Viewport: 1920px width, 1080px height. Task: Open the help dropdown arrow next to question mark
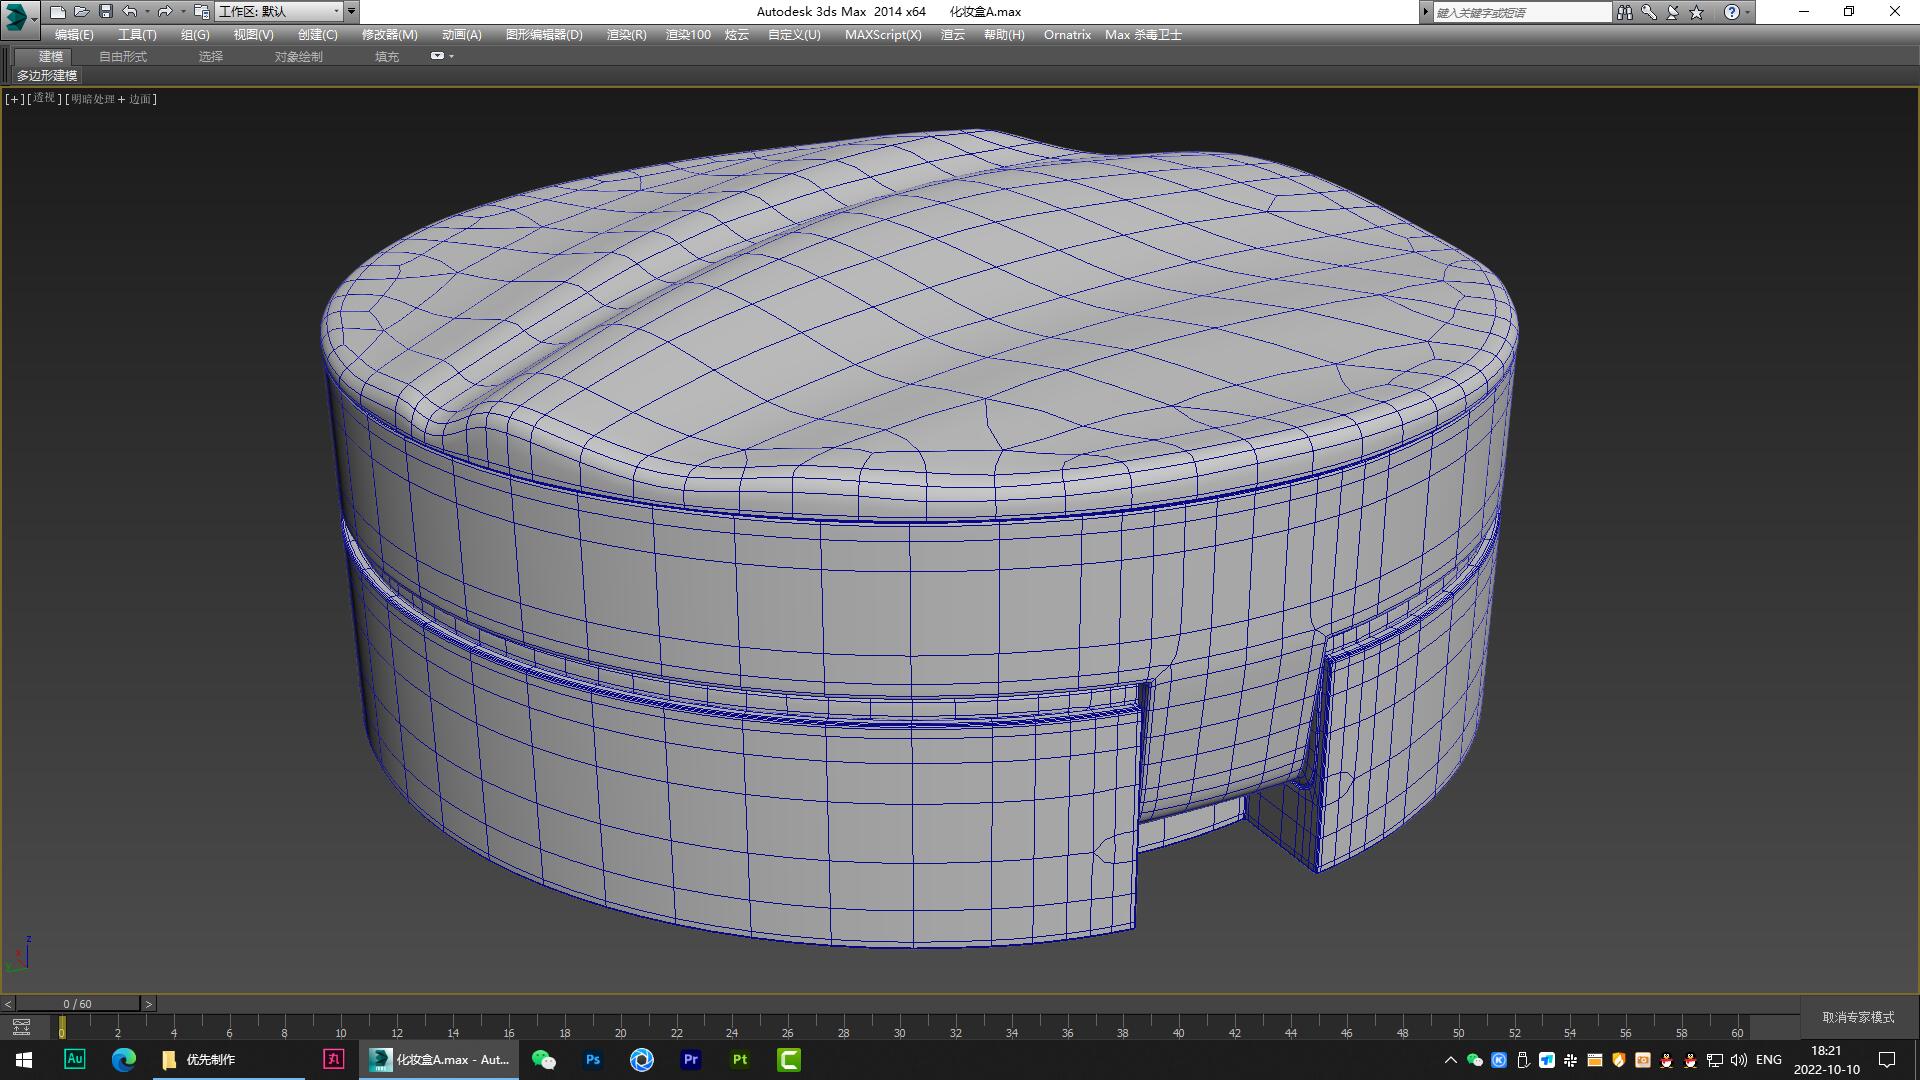tap(1747, 12)
